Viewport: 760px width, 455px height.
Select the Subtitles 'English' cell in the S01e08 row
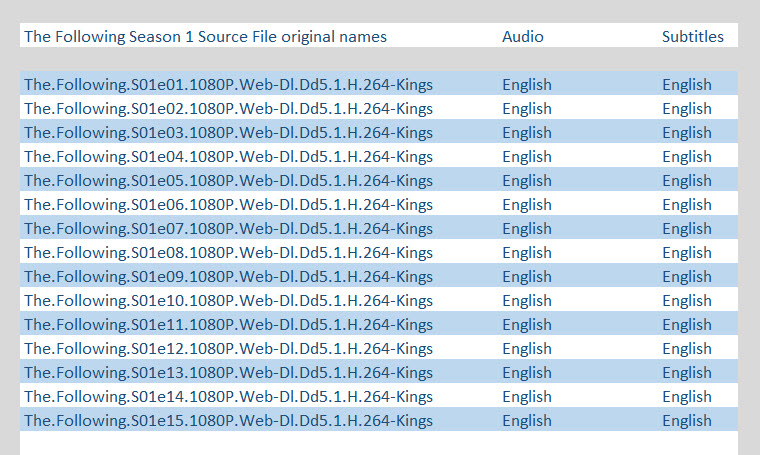687,252
